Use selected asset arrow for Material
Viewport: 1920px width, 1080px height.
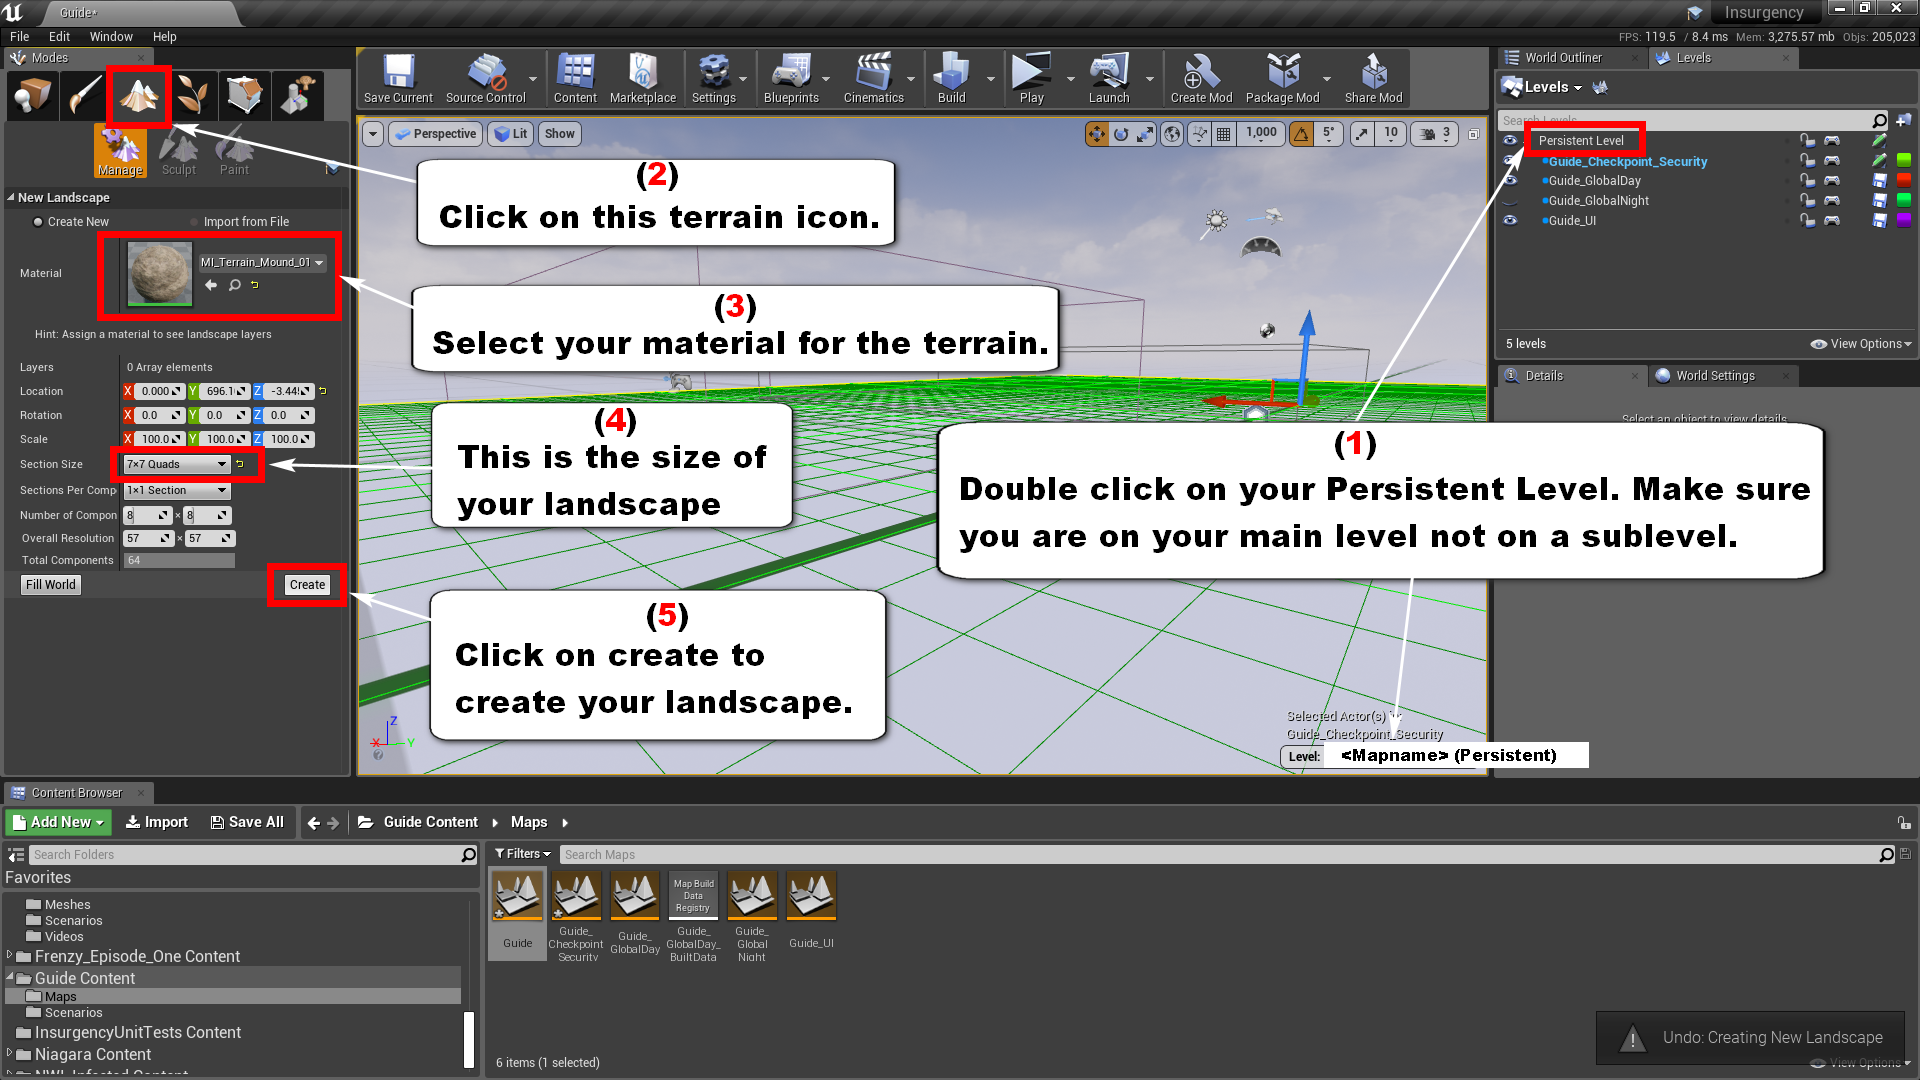(211, 285)
